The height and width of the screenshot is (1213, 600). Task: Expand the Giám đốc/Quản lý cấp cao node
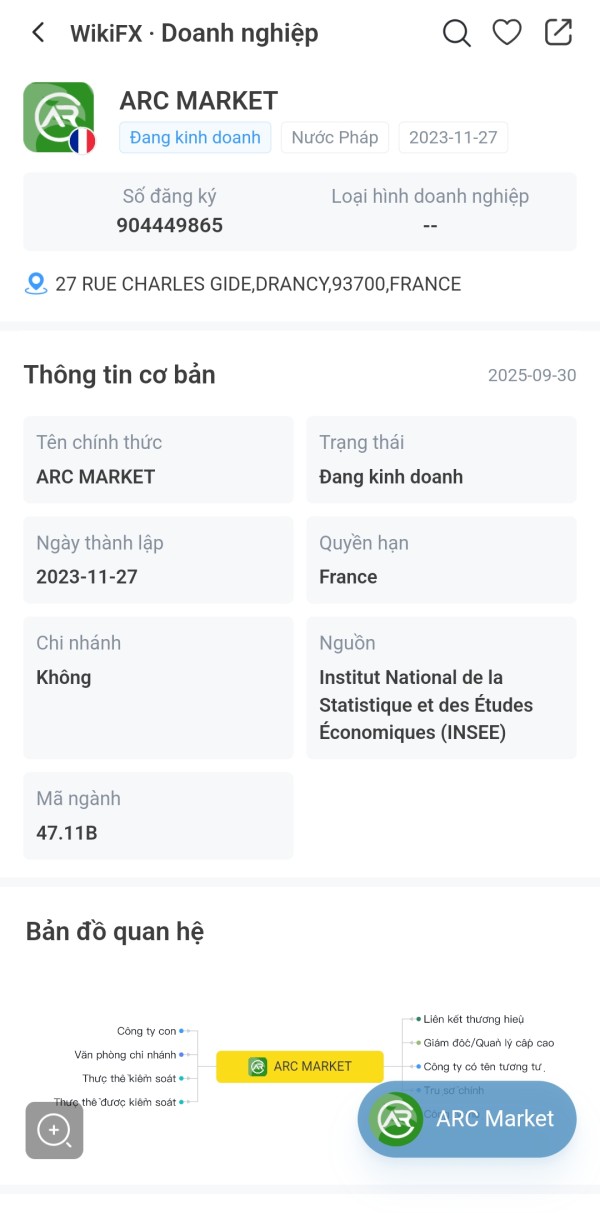point(488,1043)
